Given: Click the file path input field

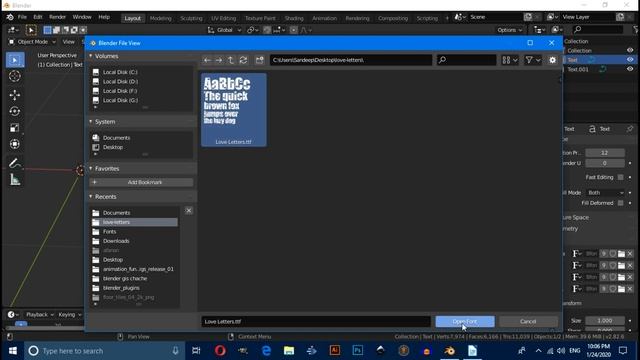Looking at the screenshot, I should (x=351, y=60).
